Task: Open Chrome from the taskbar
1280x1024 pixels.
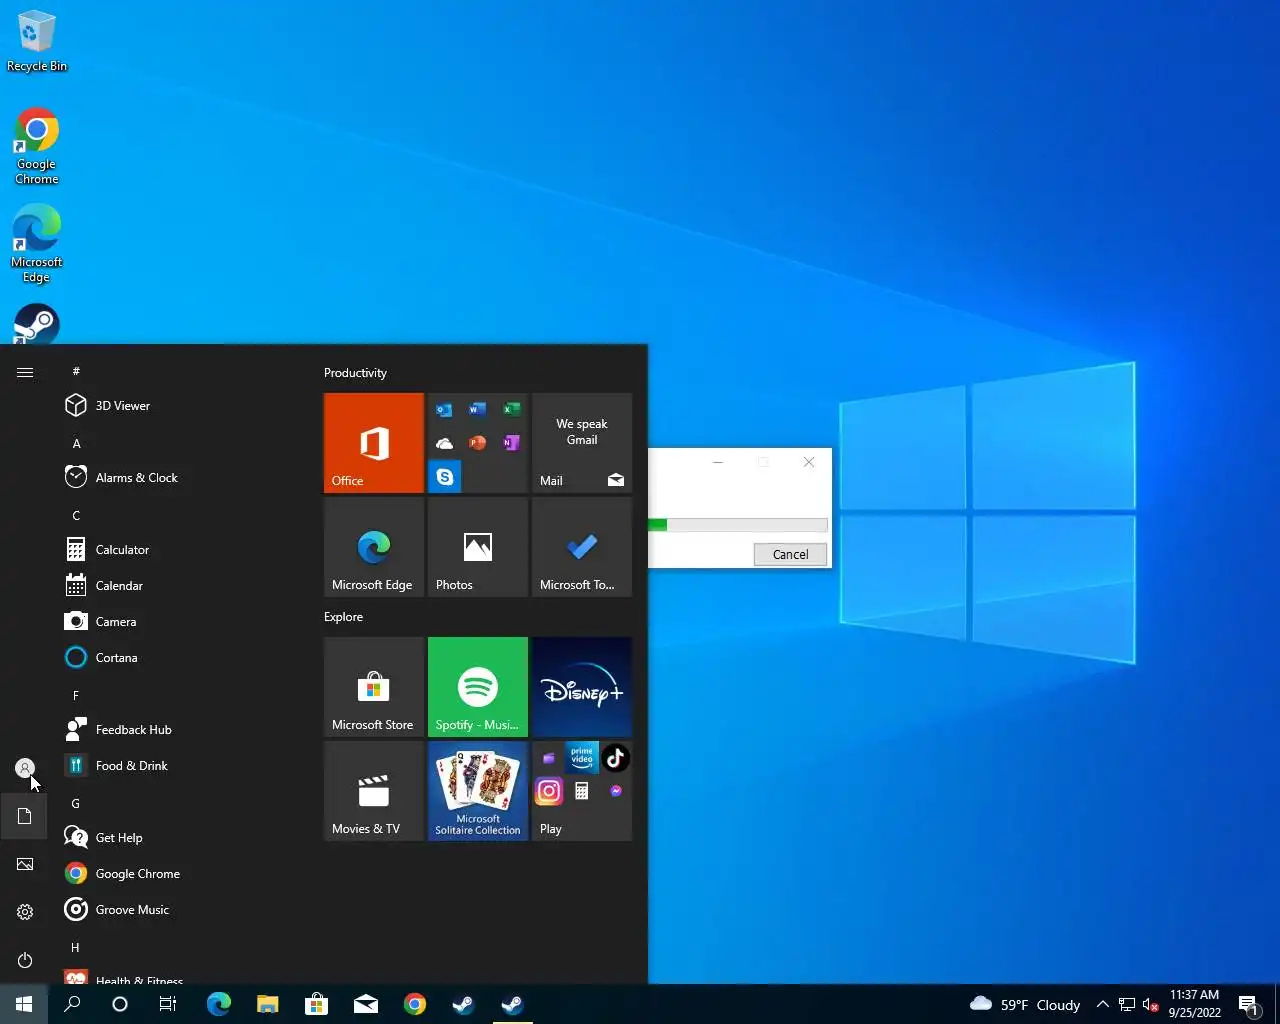Action: pos(414,1004)
